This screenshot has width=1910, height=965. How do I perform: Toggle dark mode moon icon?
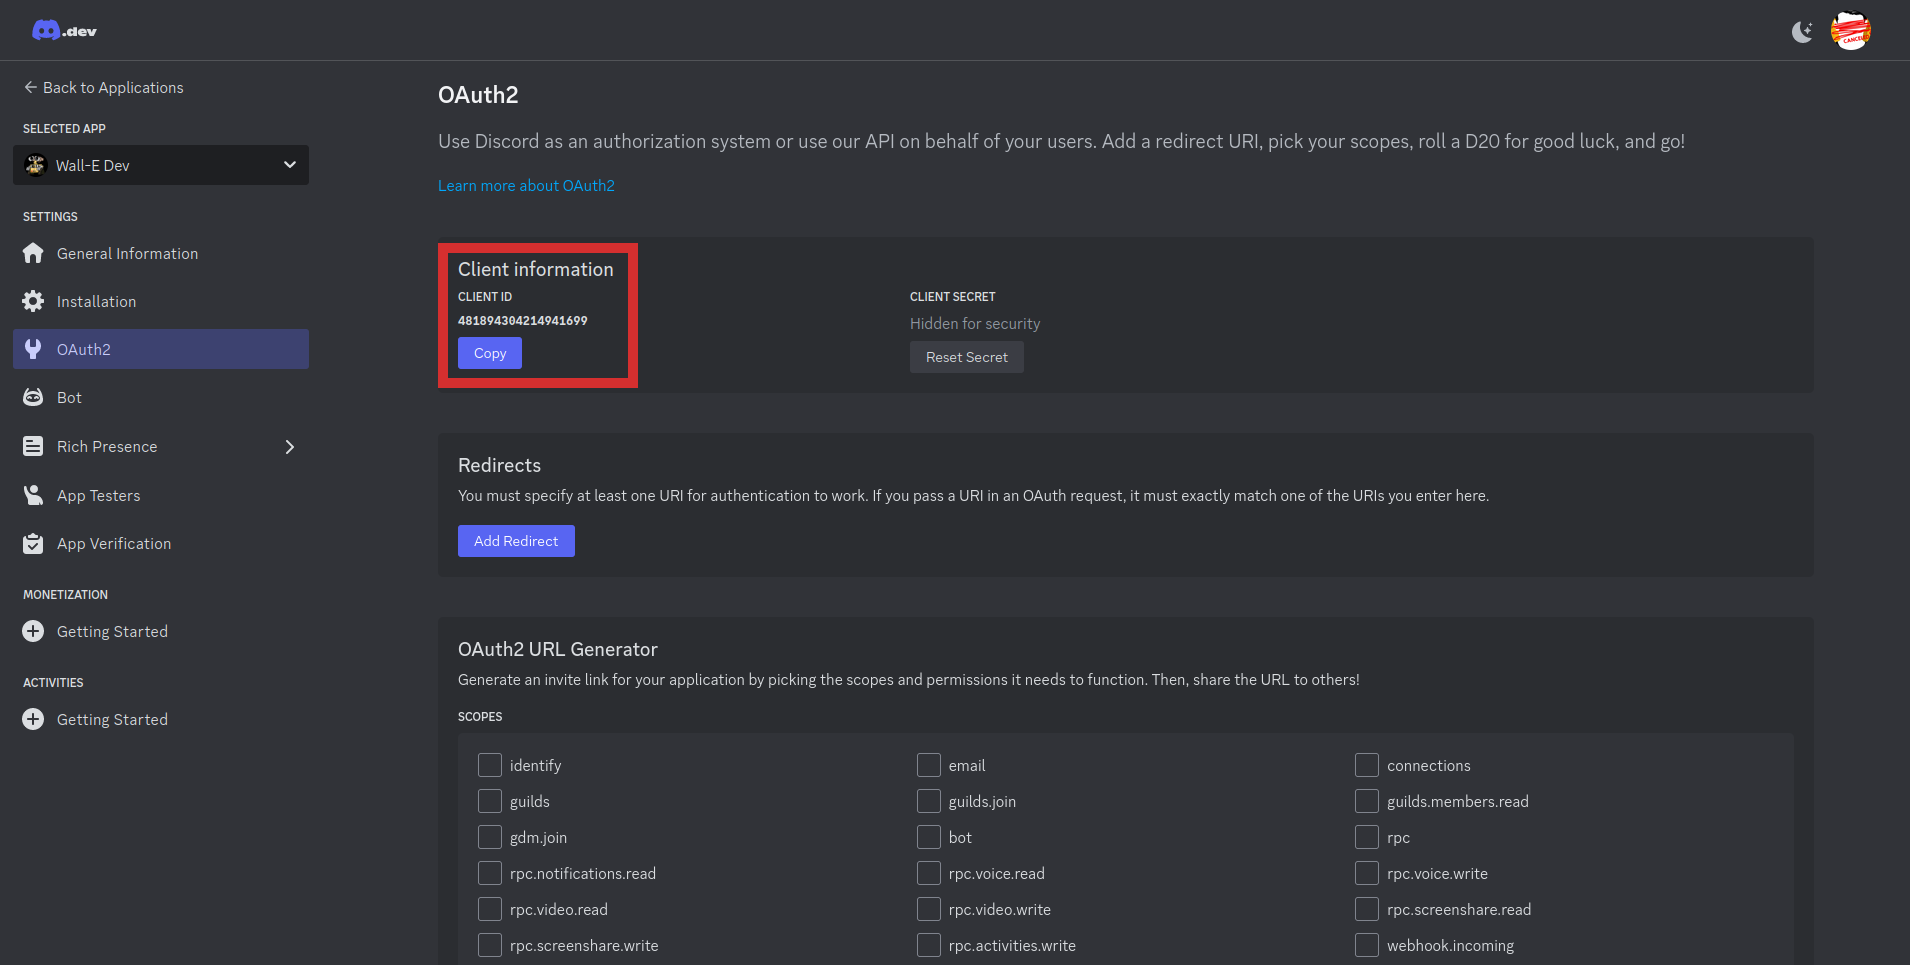tap(1802, 32)
